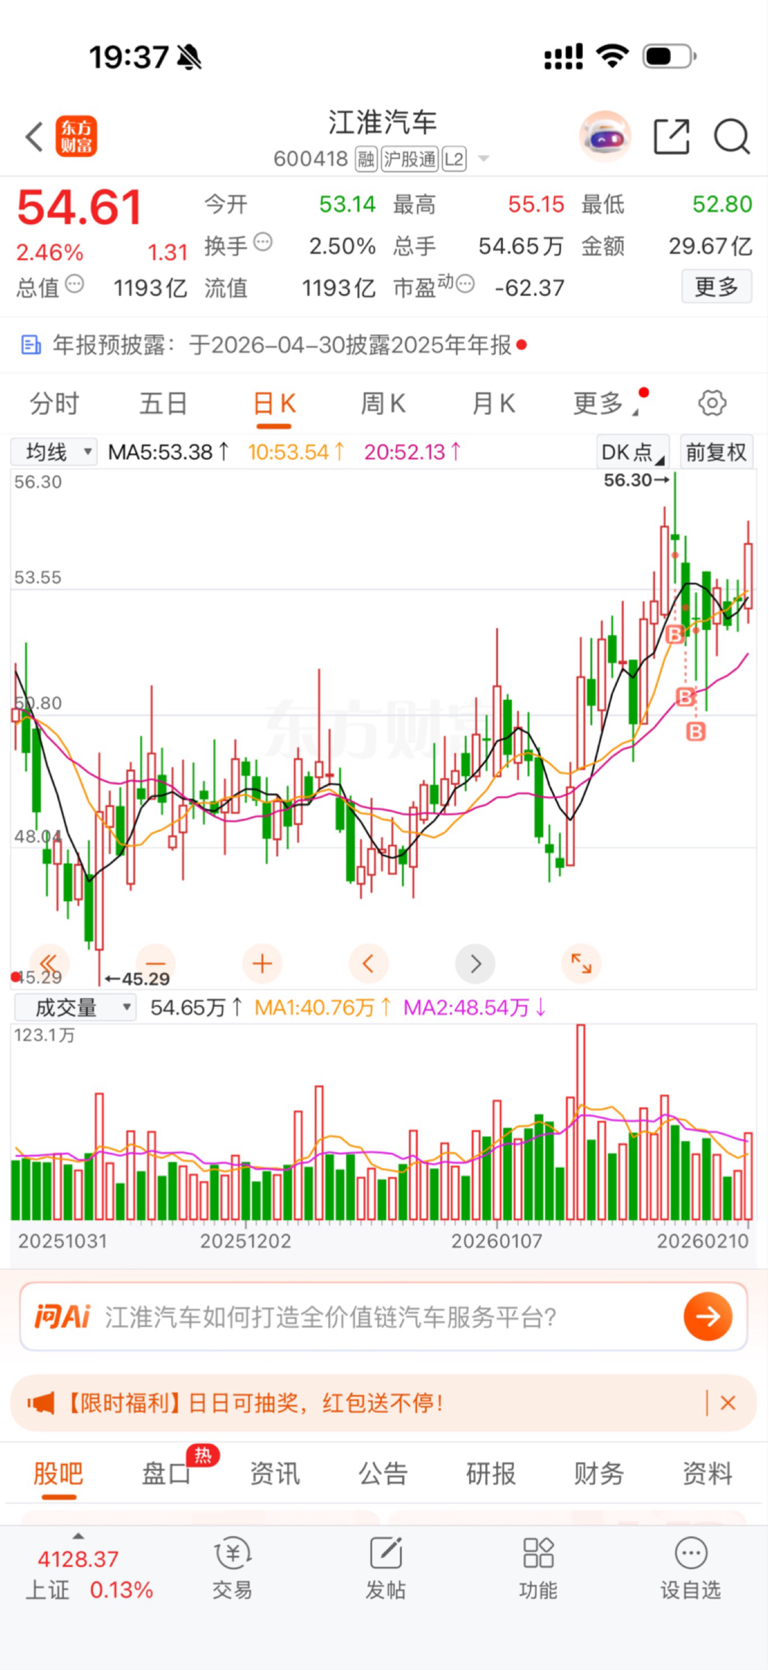The height and width of the screenshot is (1670, 769).
Task: Switch to the 研报 tab
Action: (x=491, y=1473)
